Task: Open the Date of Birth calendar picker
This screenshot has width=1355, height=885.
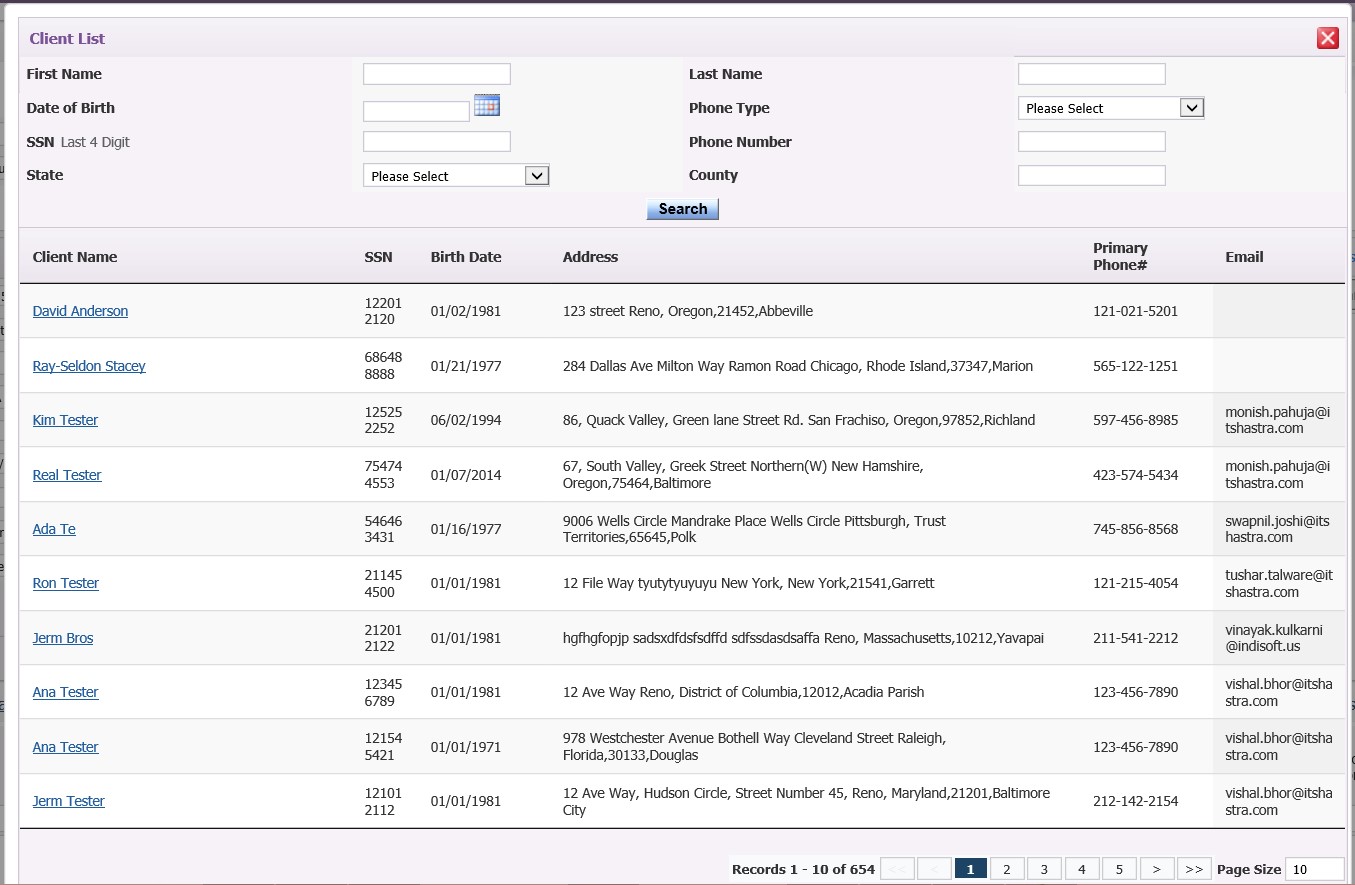Action: point(487,106)
